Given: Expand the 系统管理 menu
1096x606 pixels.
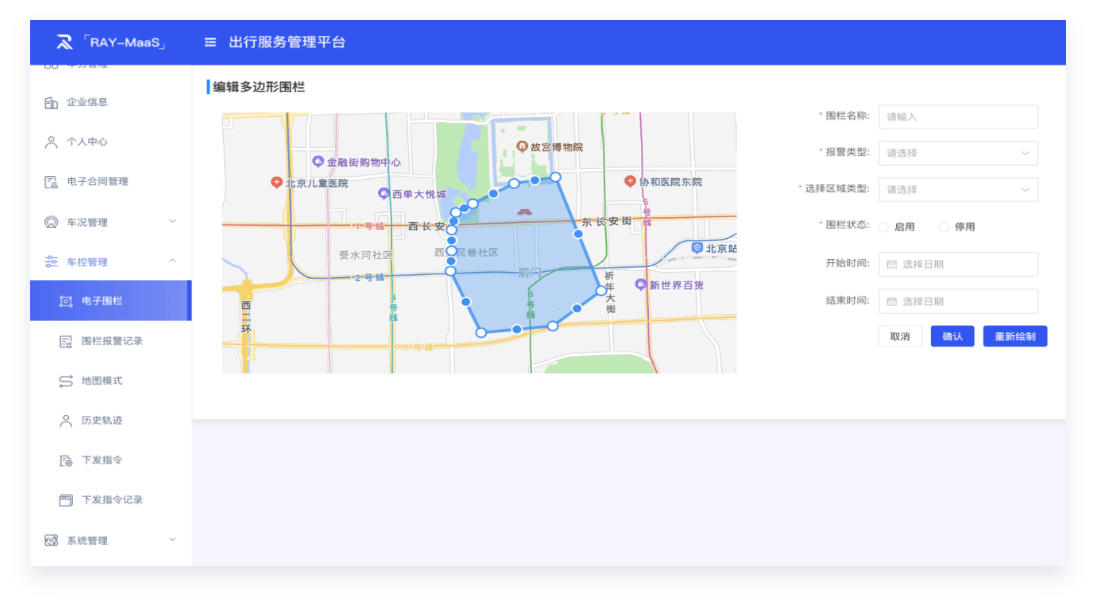Looking at the screenshot, I should [x=110, y=541].
